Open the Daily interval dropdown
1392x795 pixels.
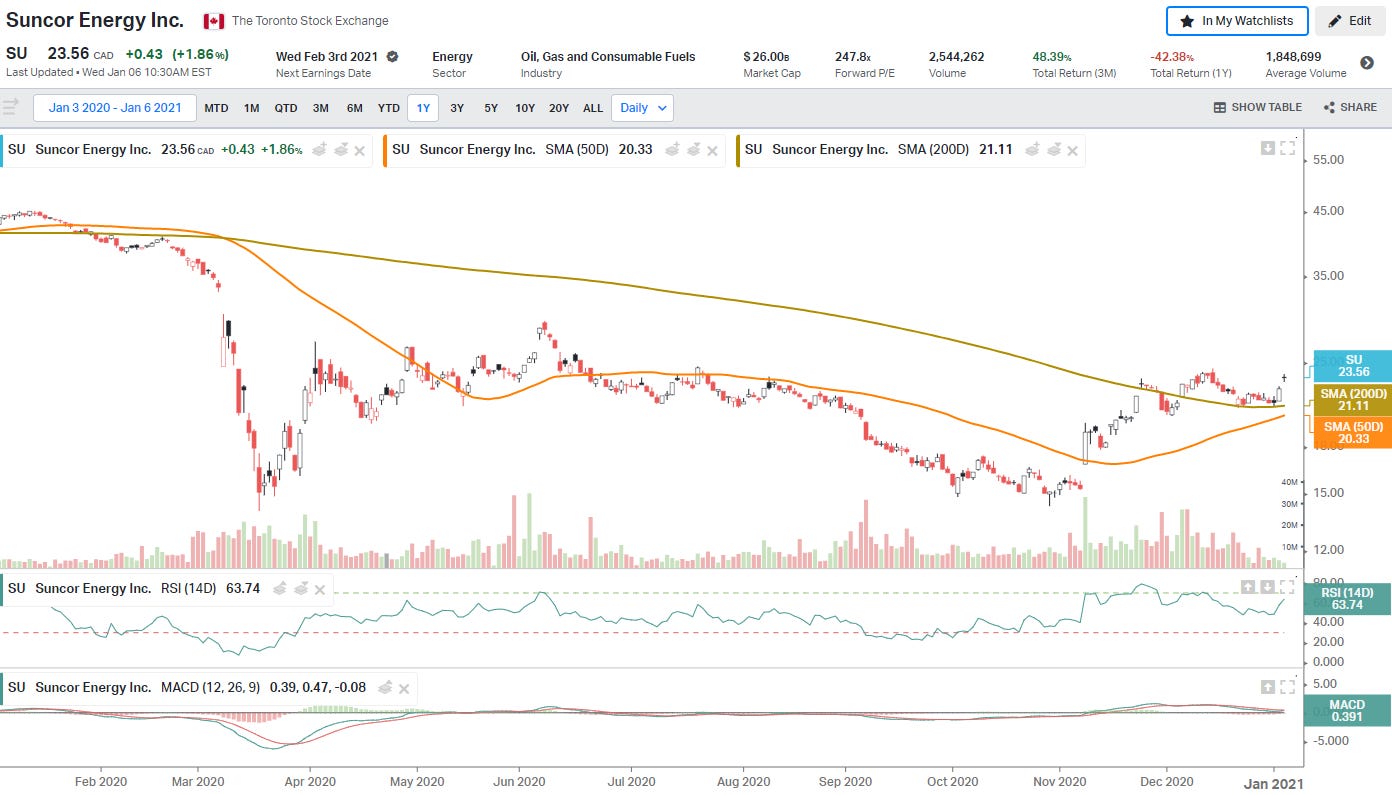pos(641,108)
